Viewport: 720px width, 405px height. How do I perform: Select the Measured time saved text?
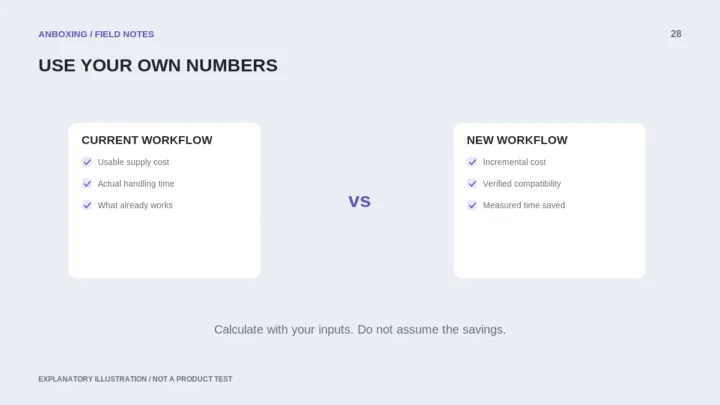click(524, 205)
